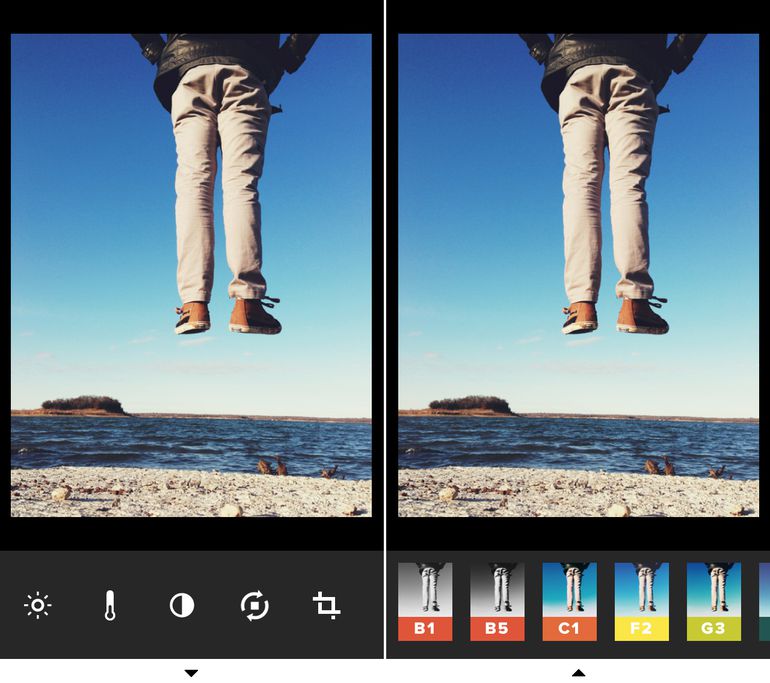The width and height of the screenshot is (770, 683).
Task: Open the exposure (sun) adjustment tool
Action: pyautogui.click(x=38, y=605)
